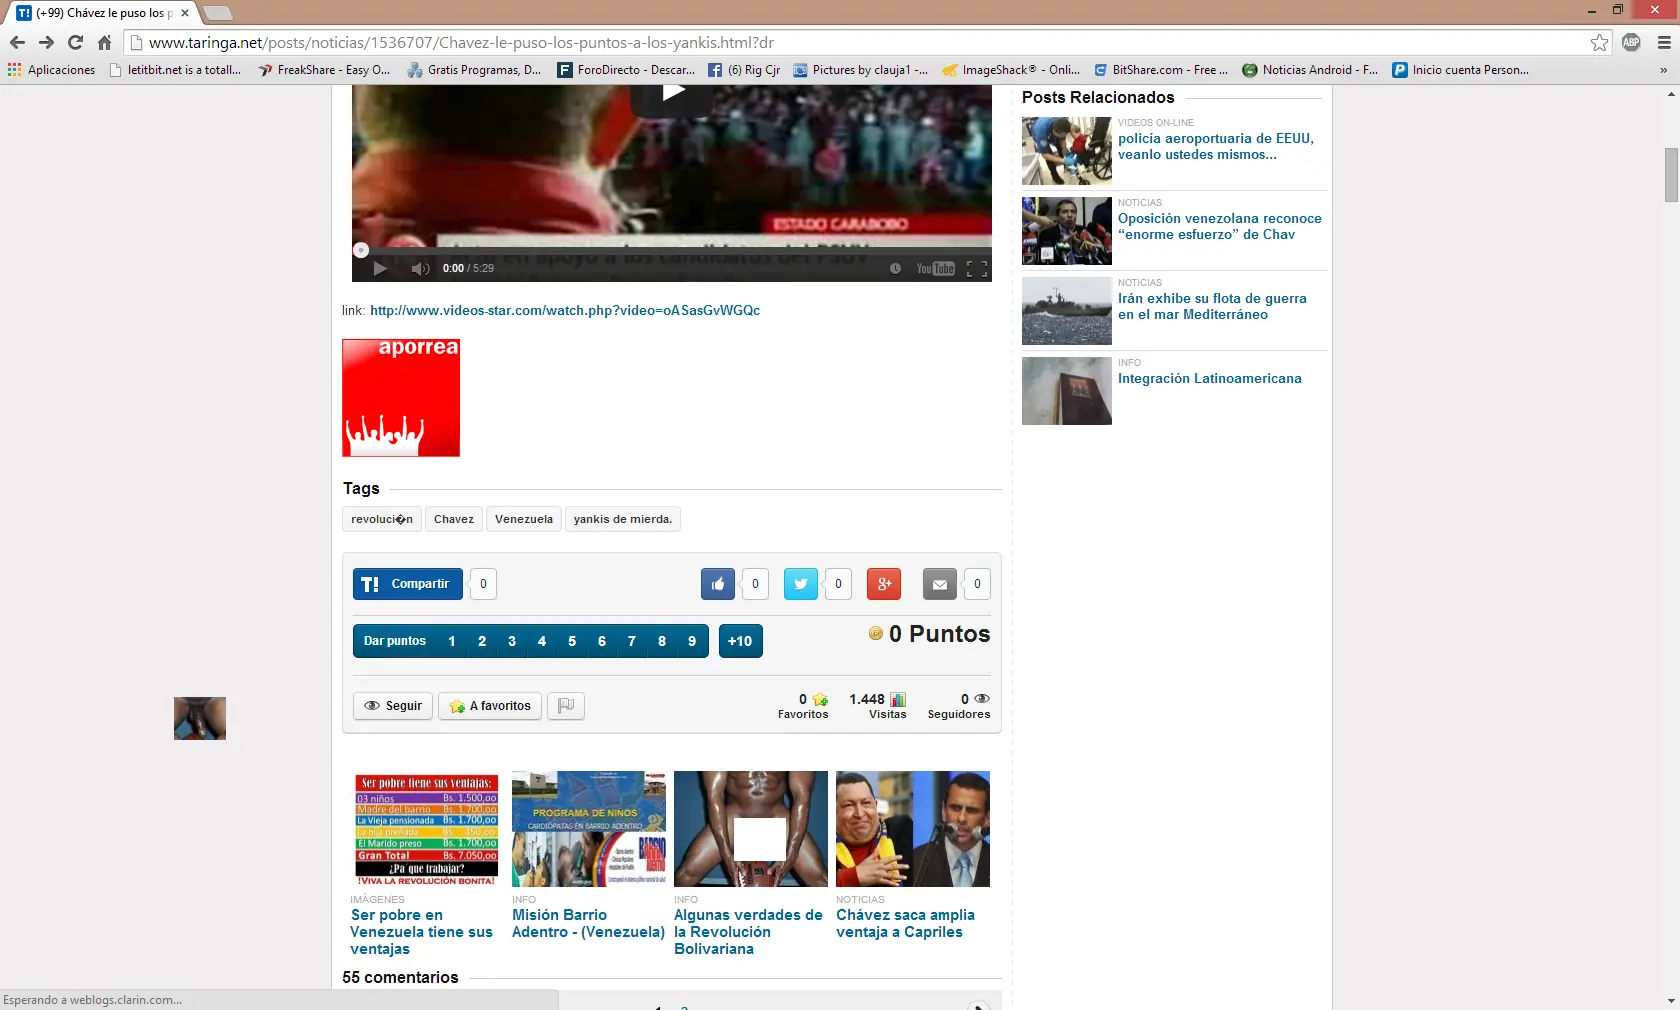Open the ForoDirecto bookmark
This screenshot has height=1010, width=1680.
coord(626,70)
